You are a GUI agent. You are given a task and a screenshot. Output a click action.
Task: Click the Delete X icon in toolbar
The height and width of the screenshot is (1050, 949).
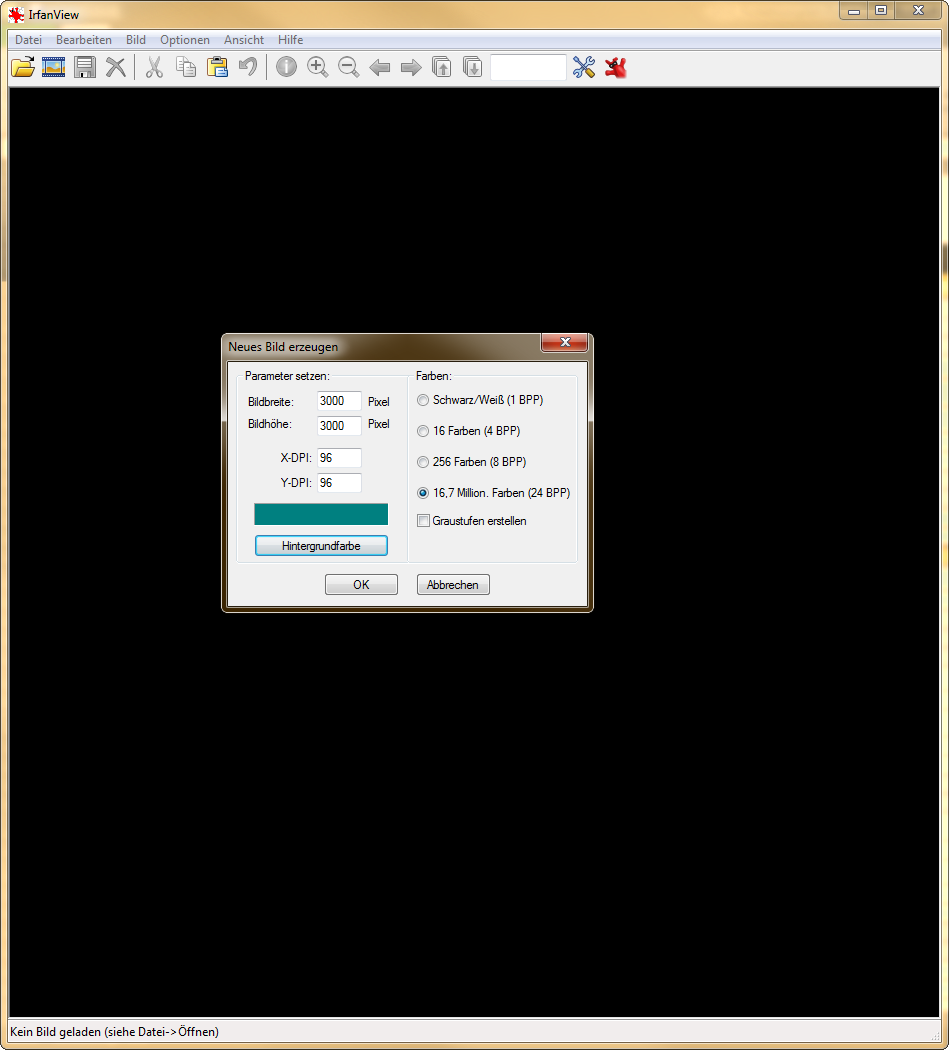tap(116, 67)
